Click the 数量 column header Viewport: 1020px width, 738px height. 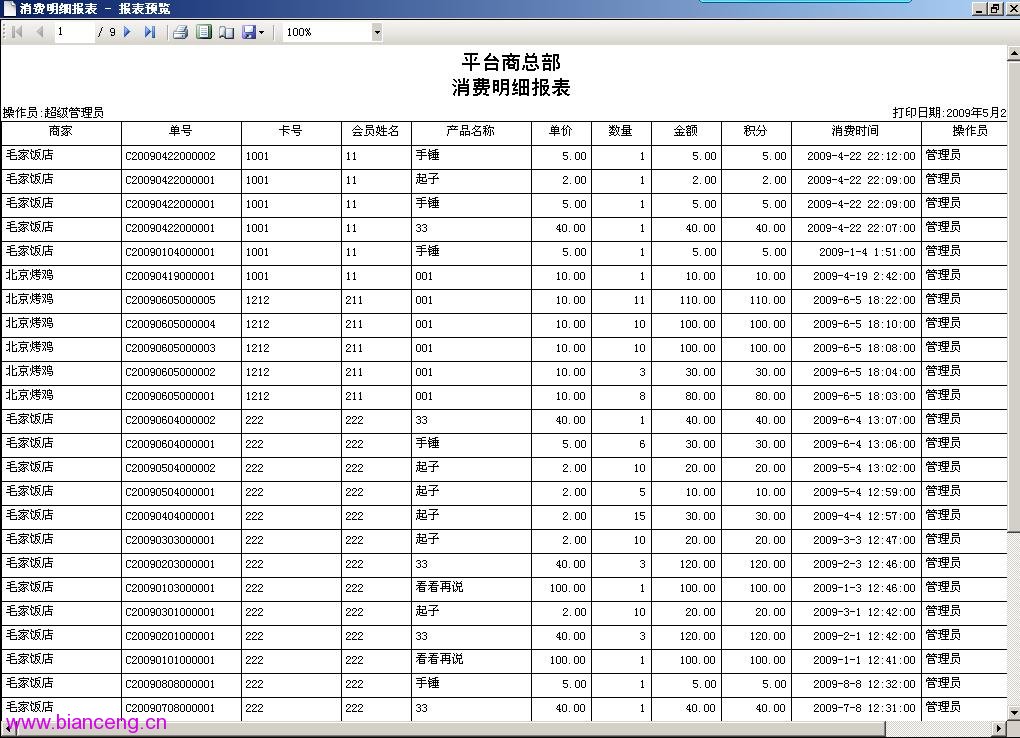point(620,131)
